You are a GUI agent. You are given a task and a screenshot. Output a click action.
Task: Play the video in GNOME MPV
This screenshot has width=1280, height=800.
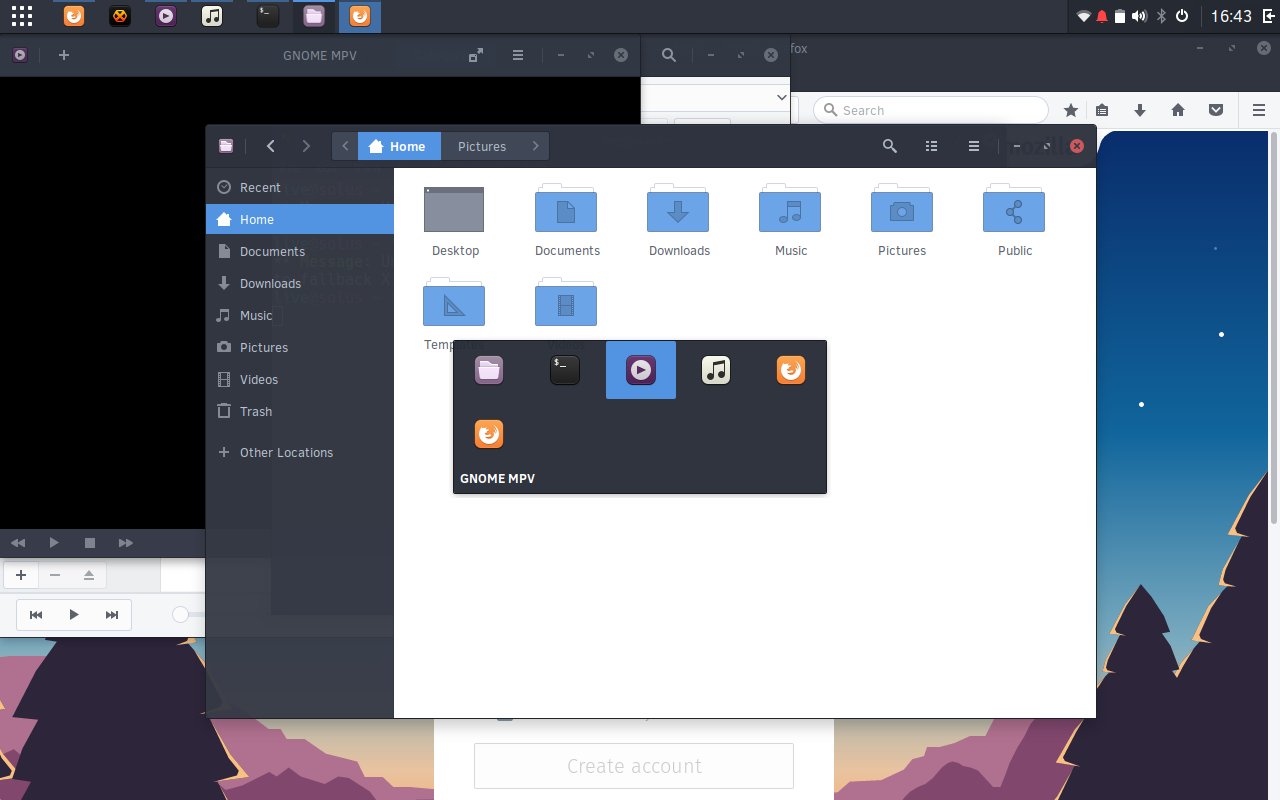54,543
